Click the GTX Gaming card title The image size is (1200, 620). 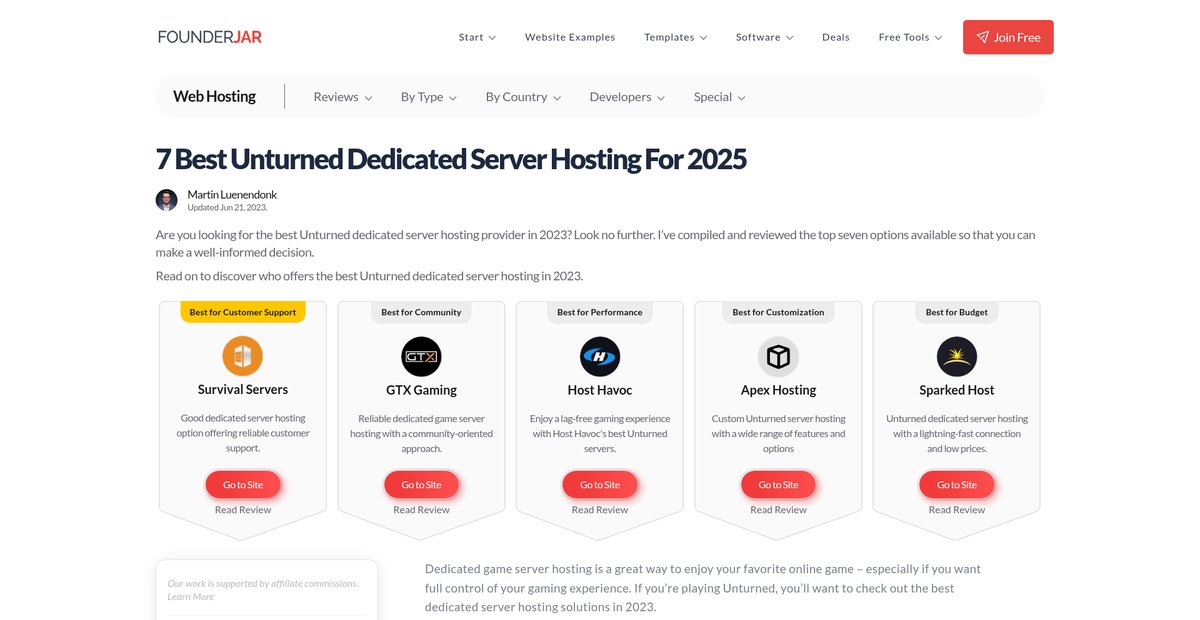coord(421,390)
